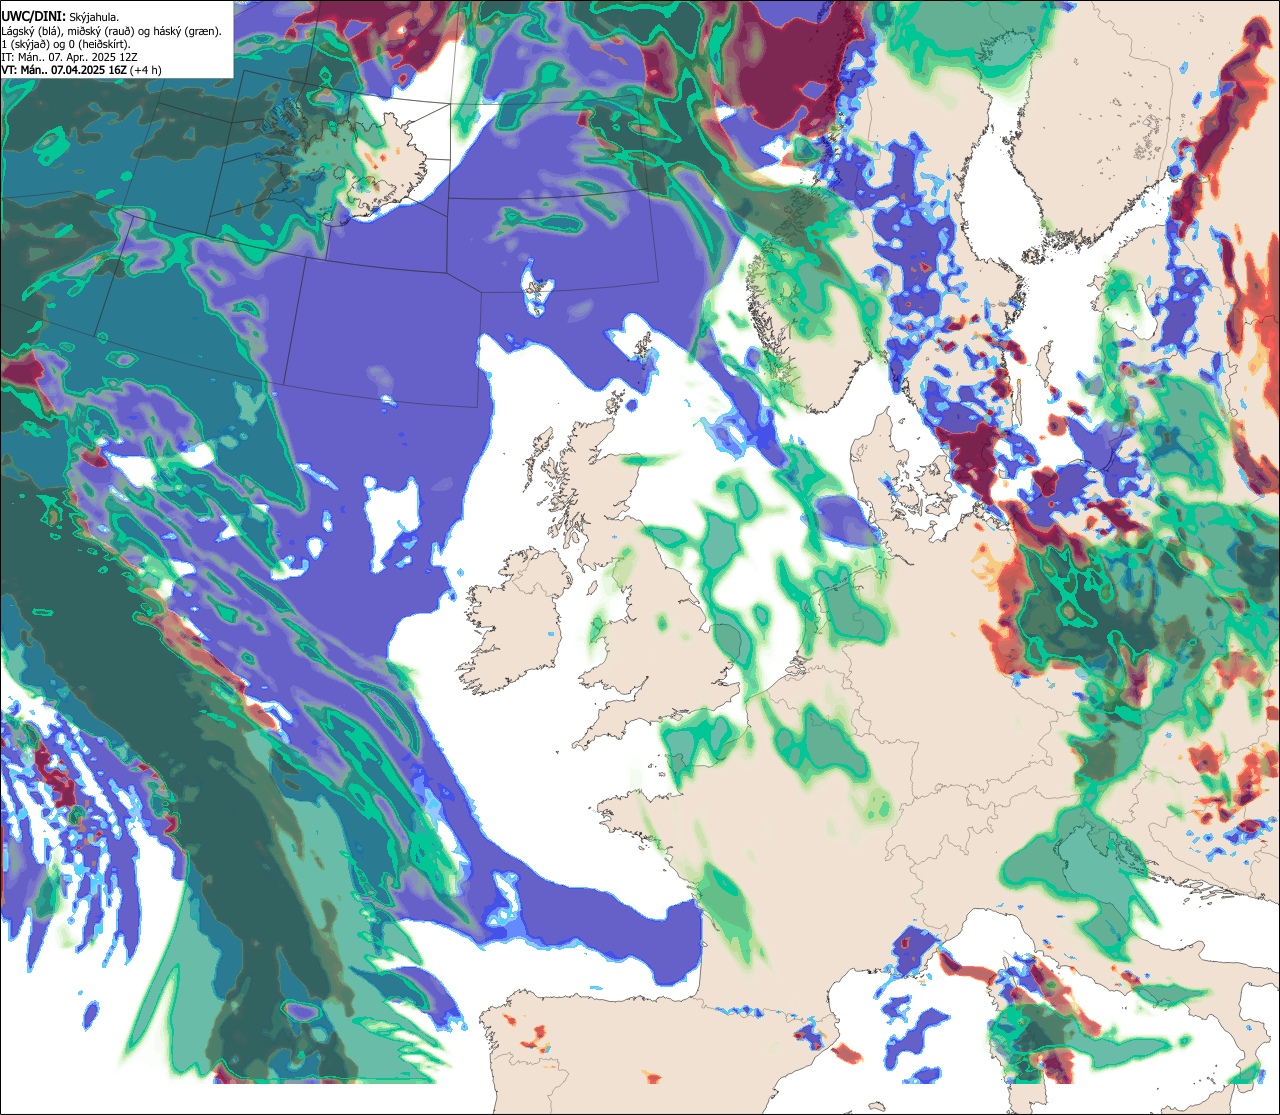Click the 'IT: Mán.. 07. Apr.. 2025 12Z' line
1280x1115 pixels.
[x=70, y=56]
